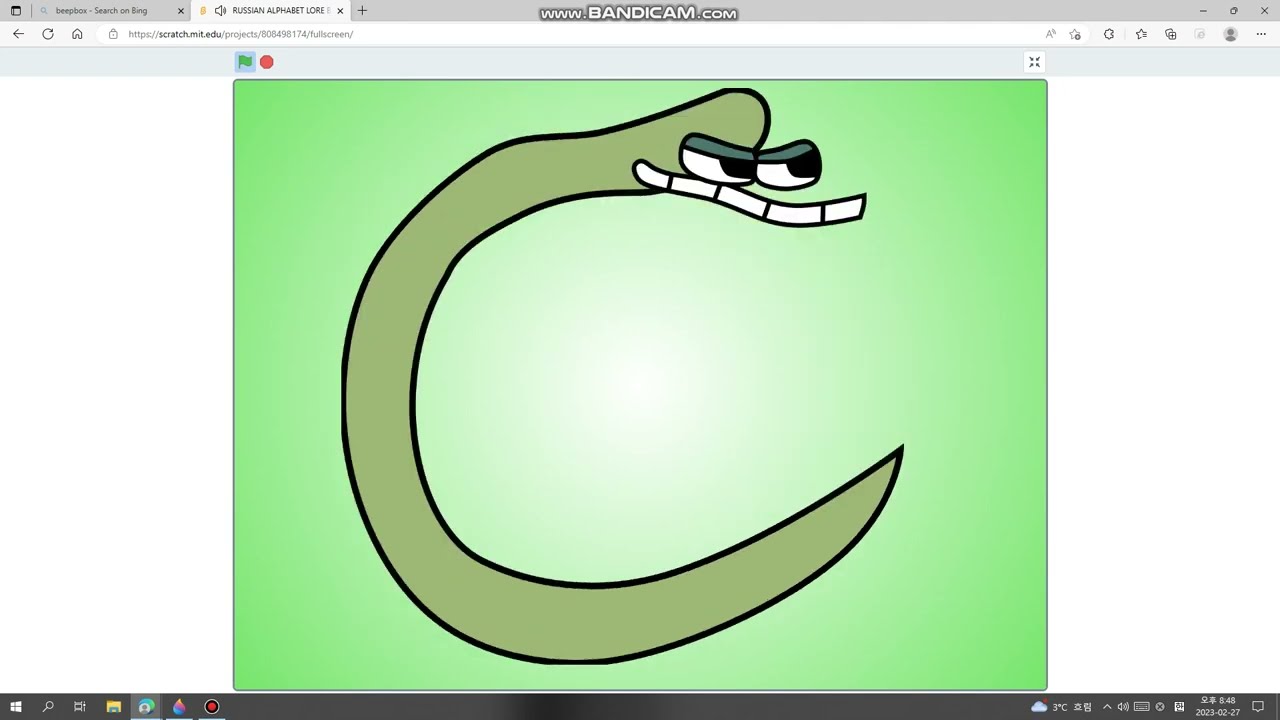Screen dimensions: 1280x720
Task: Show hidden system tray icons
Action: coord(1107,707)
